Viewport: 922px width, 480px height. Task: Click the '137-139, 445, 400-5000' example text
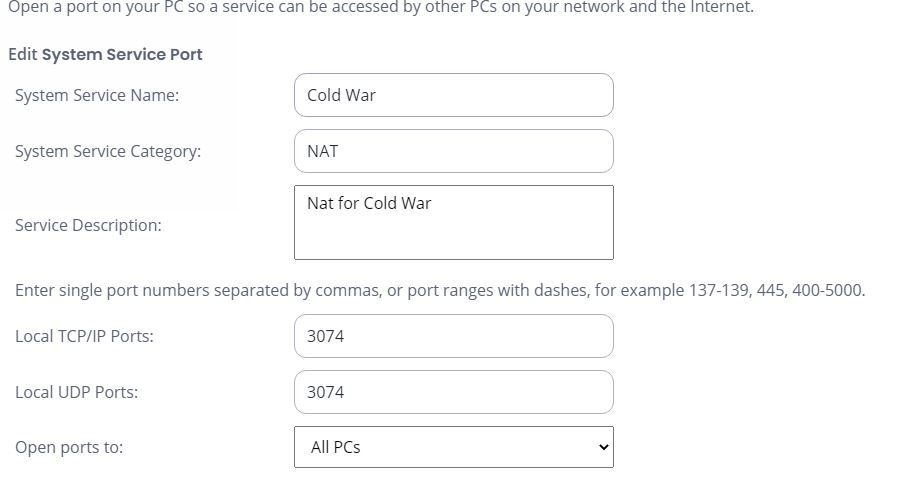point(776,291)
